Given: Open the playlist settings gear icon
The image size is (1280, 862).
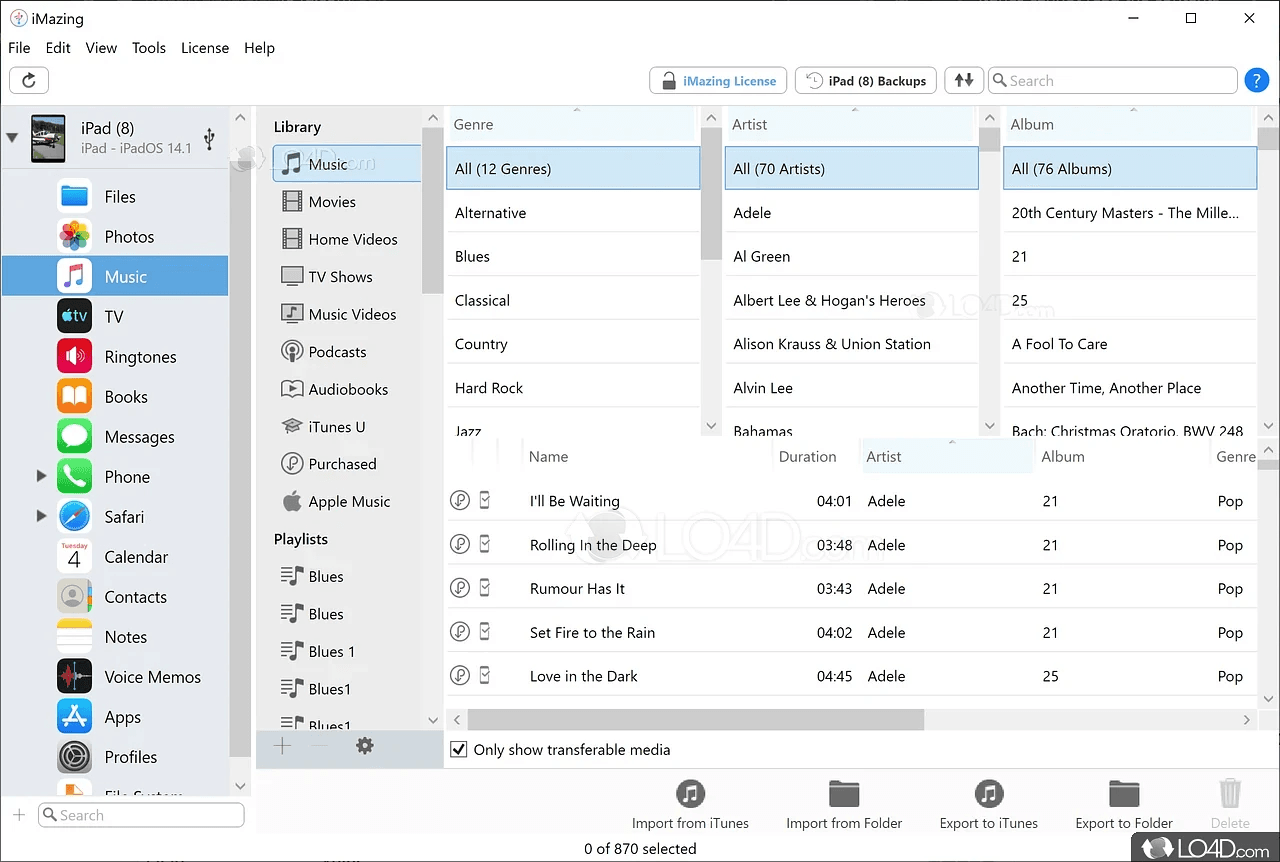Looking at the screenshot, I should (365, 746).
